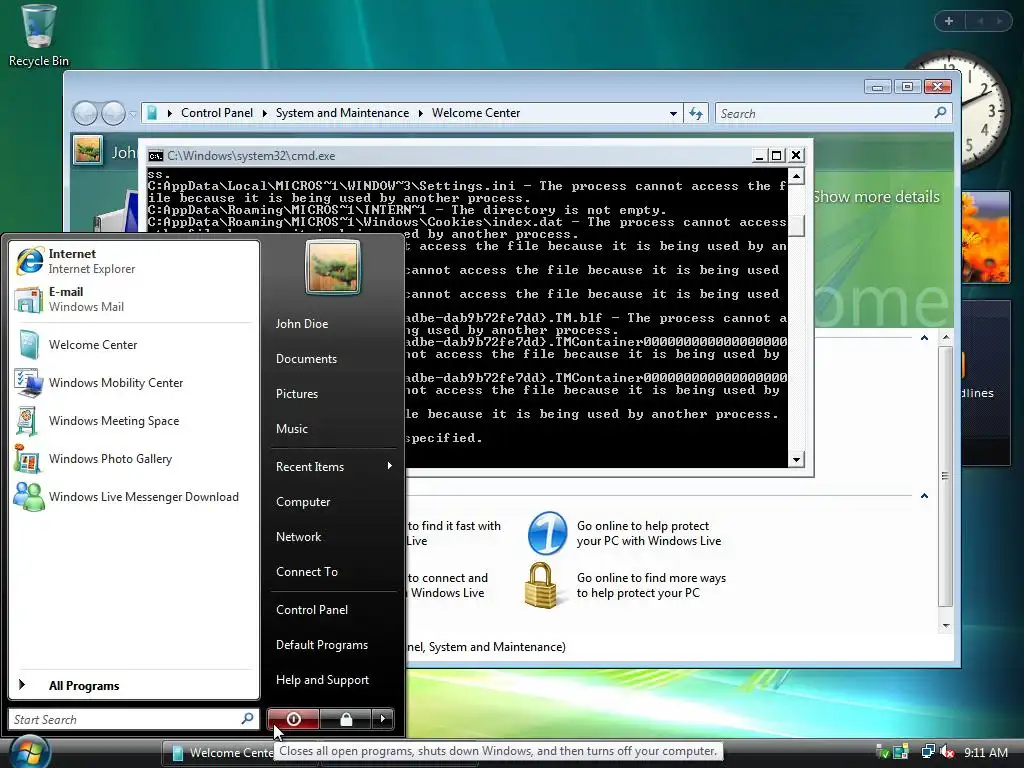Click System and Maintenance breadcrumb

pyautogui.click(x=342, y=113)
